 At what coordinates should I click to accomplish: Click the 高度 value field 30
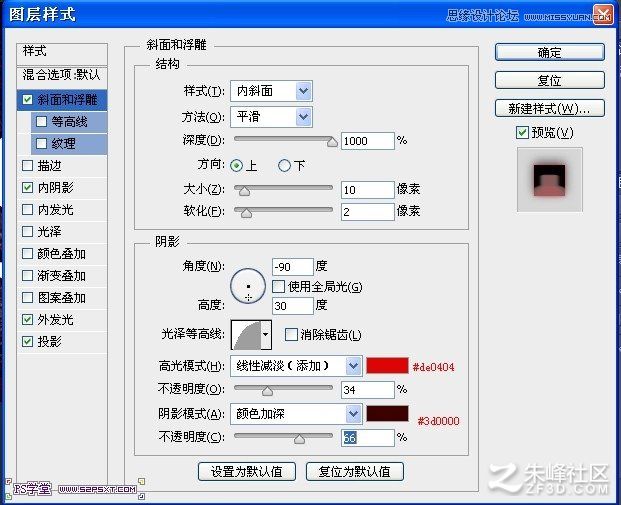[x=293, y=306]
